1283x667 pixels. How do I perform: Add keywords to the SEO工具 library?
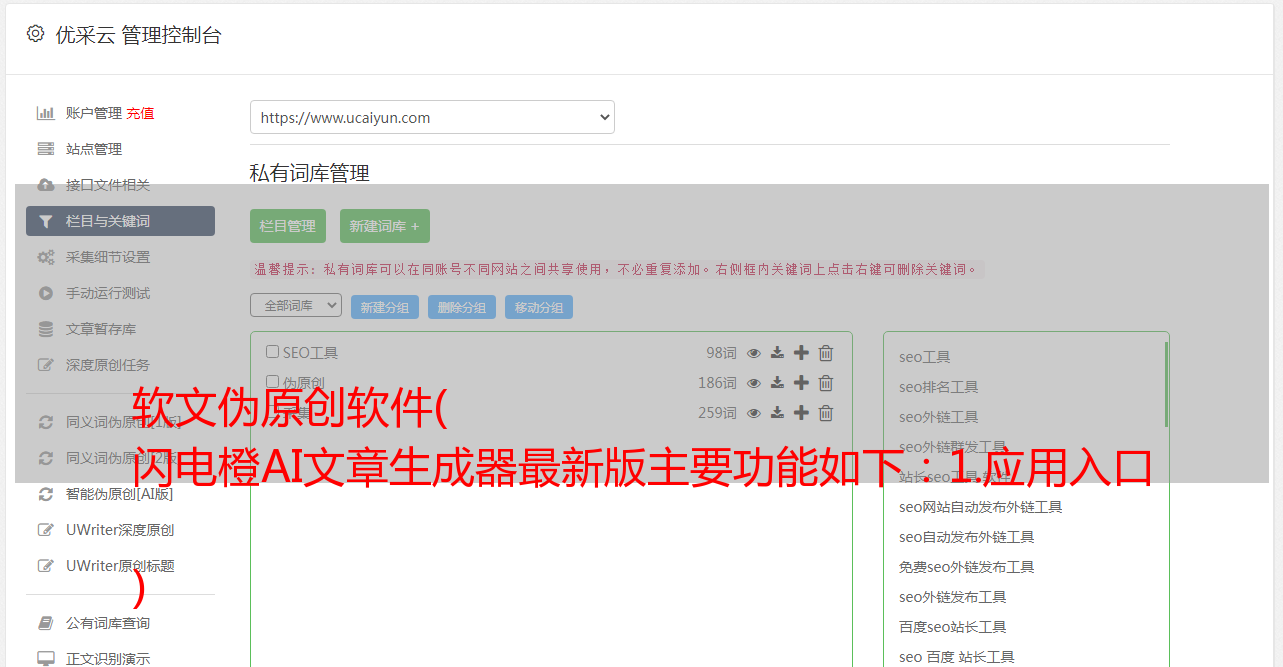point(801,353)
